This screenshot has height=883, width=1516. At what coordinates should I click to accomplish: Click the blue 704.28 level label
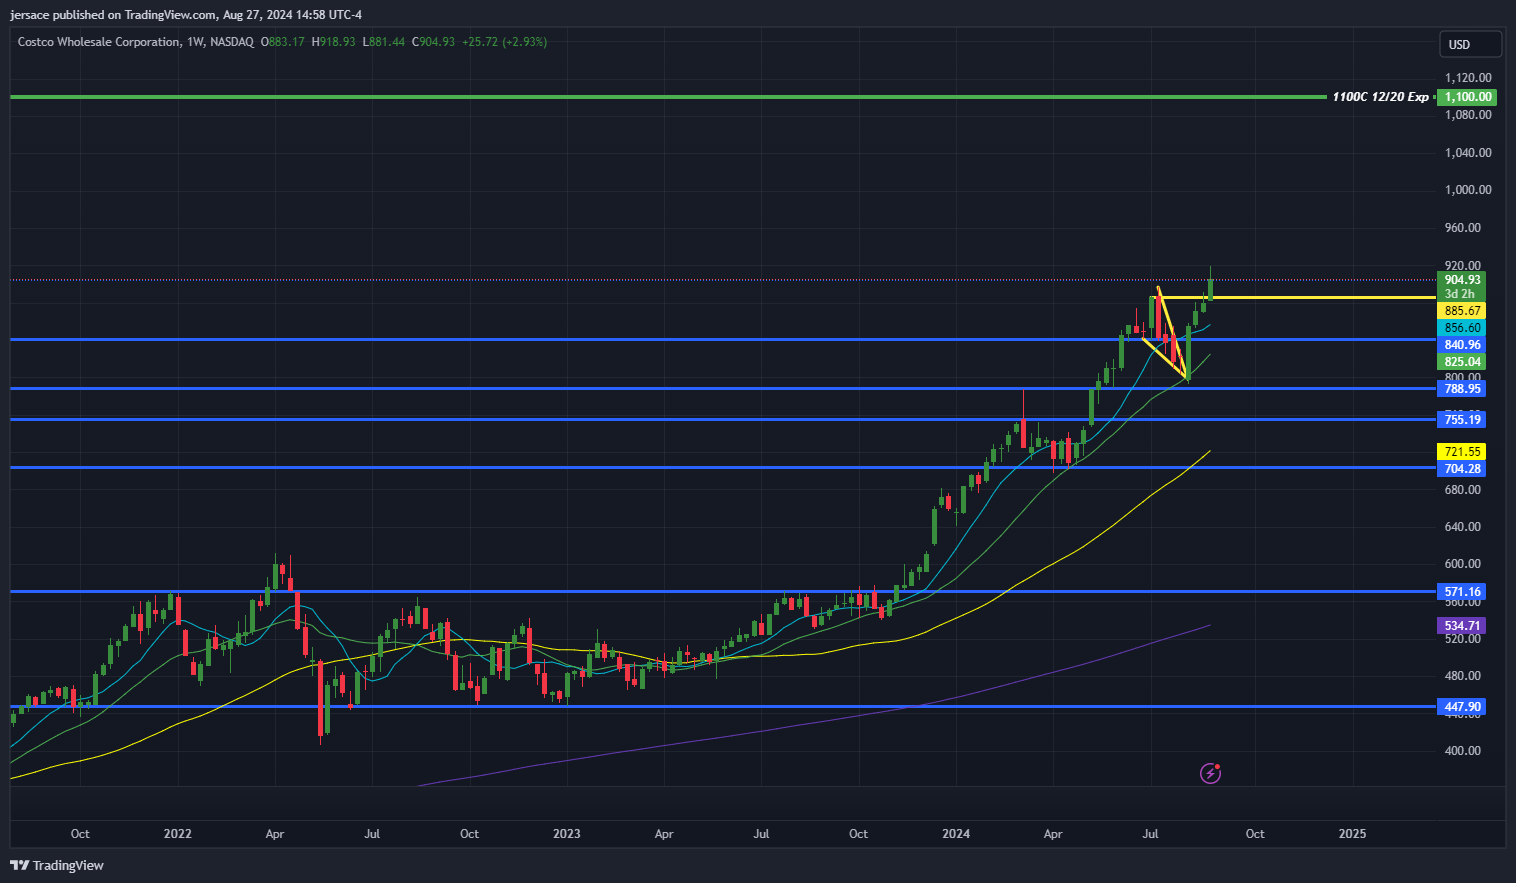point(1461,469)
